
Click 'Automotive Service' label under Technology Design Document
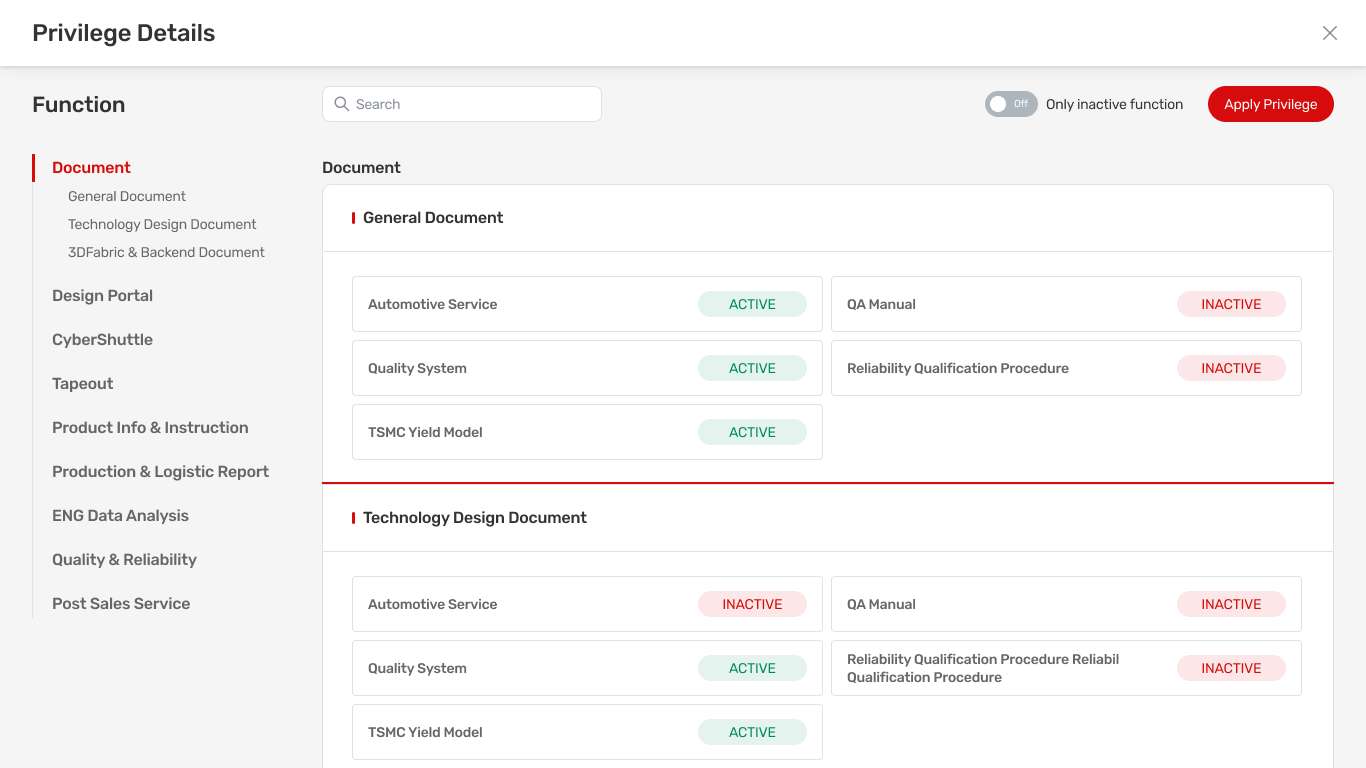tap(432, 604)
